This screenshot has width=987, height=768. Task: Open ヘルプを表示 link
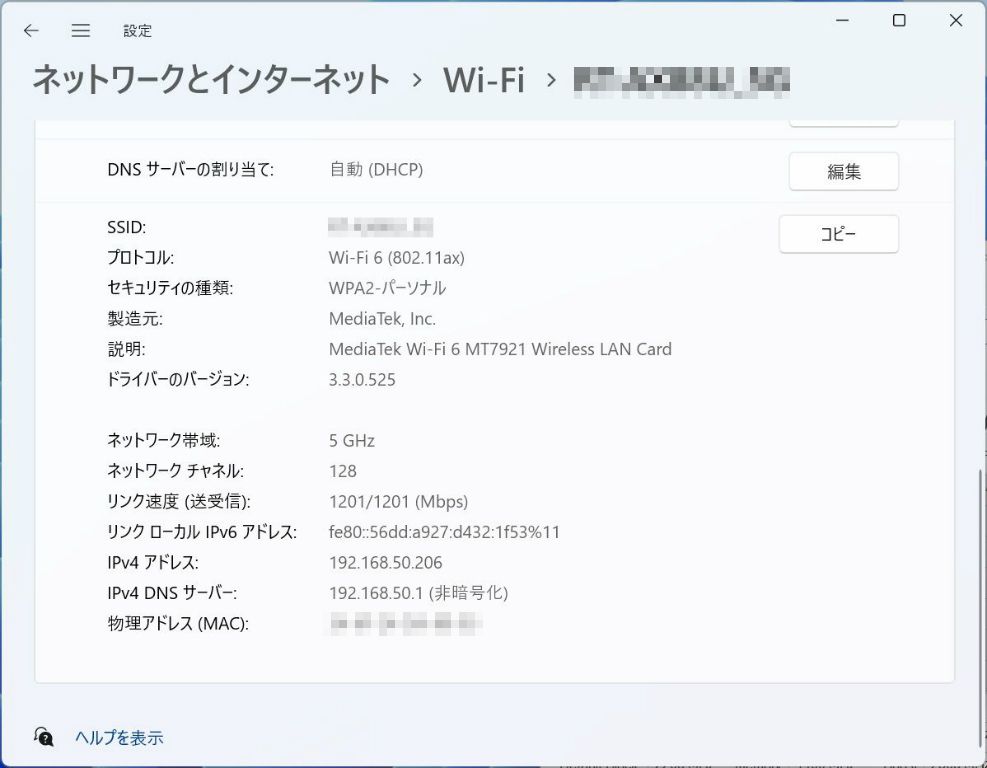[x=119, y=737]
